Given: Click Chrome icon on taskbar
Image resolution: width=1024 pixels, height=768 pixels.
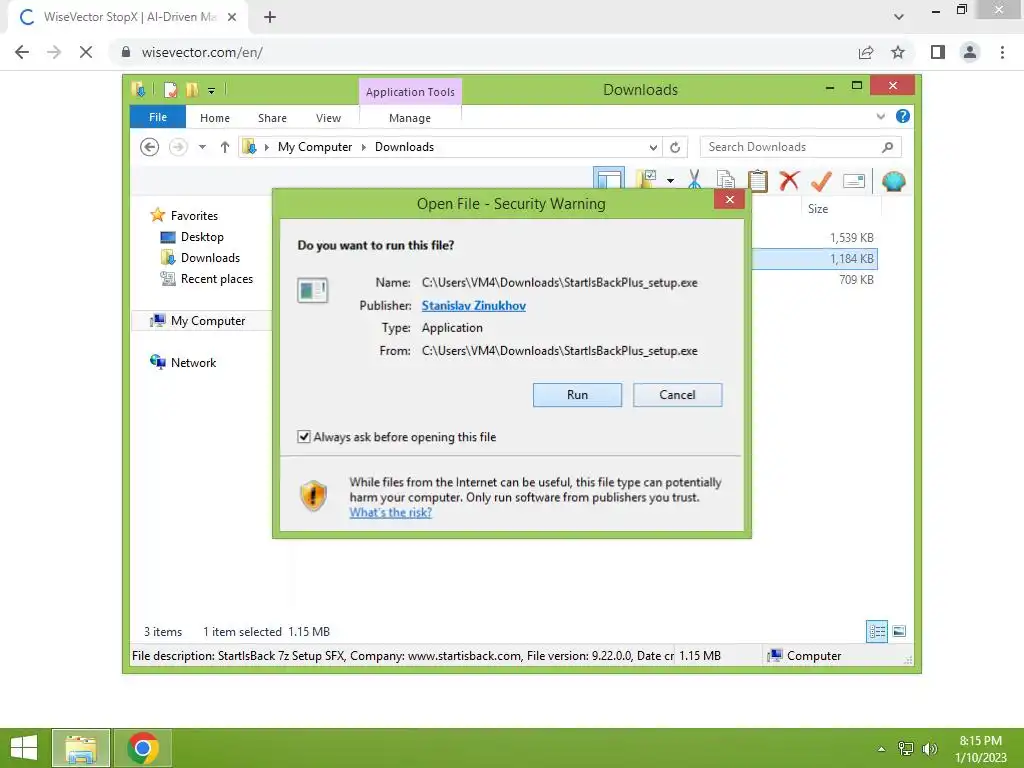Looking at the screenshot, I should [143, 748].
